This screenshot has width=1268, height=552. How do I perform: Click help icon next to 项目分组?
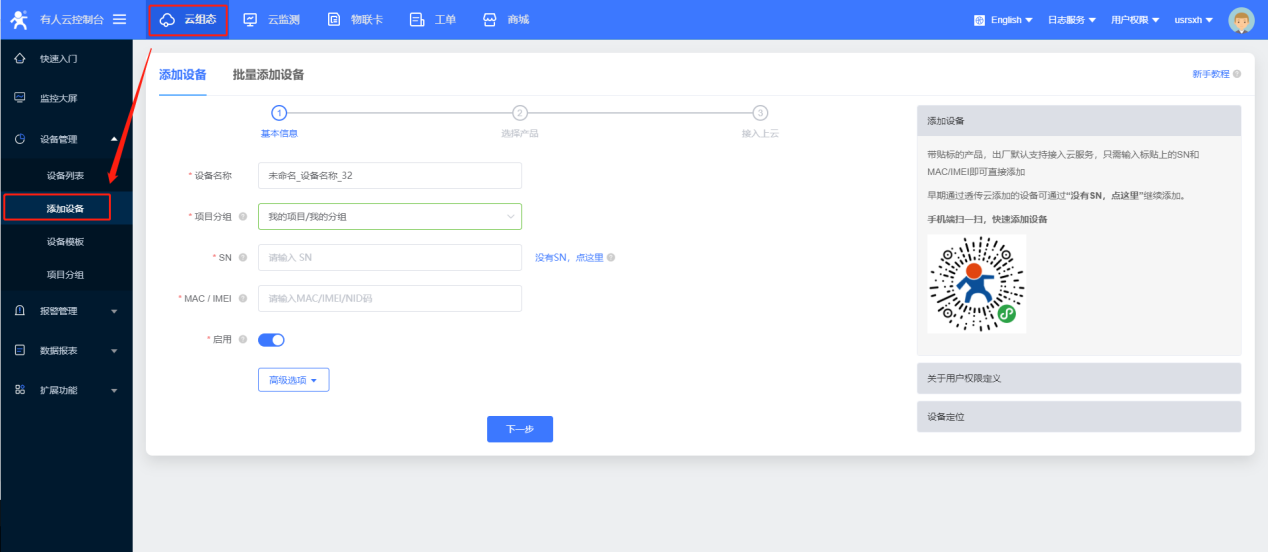tap(243, 217)
